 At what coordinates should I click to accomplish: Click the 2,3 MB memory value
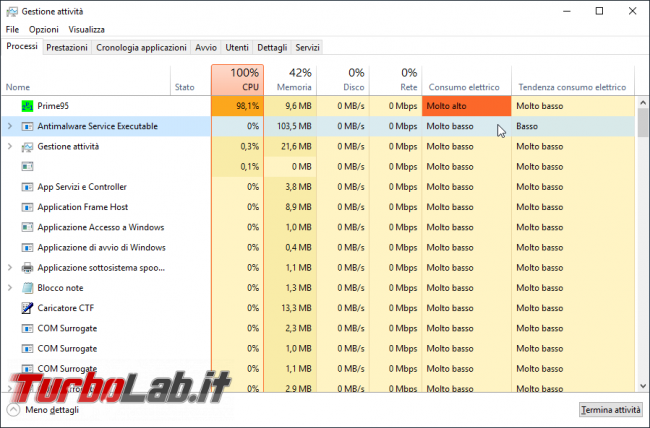298,328
